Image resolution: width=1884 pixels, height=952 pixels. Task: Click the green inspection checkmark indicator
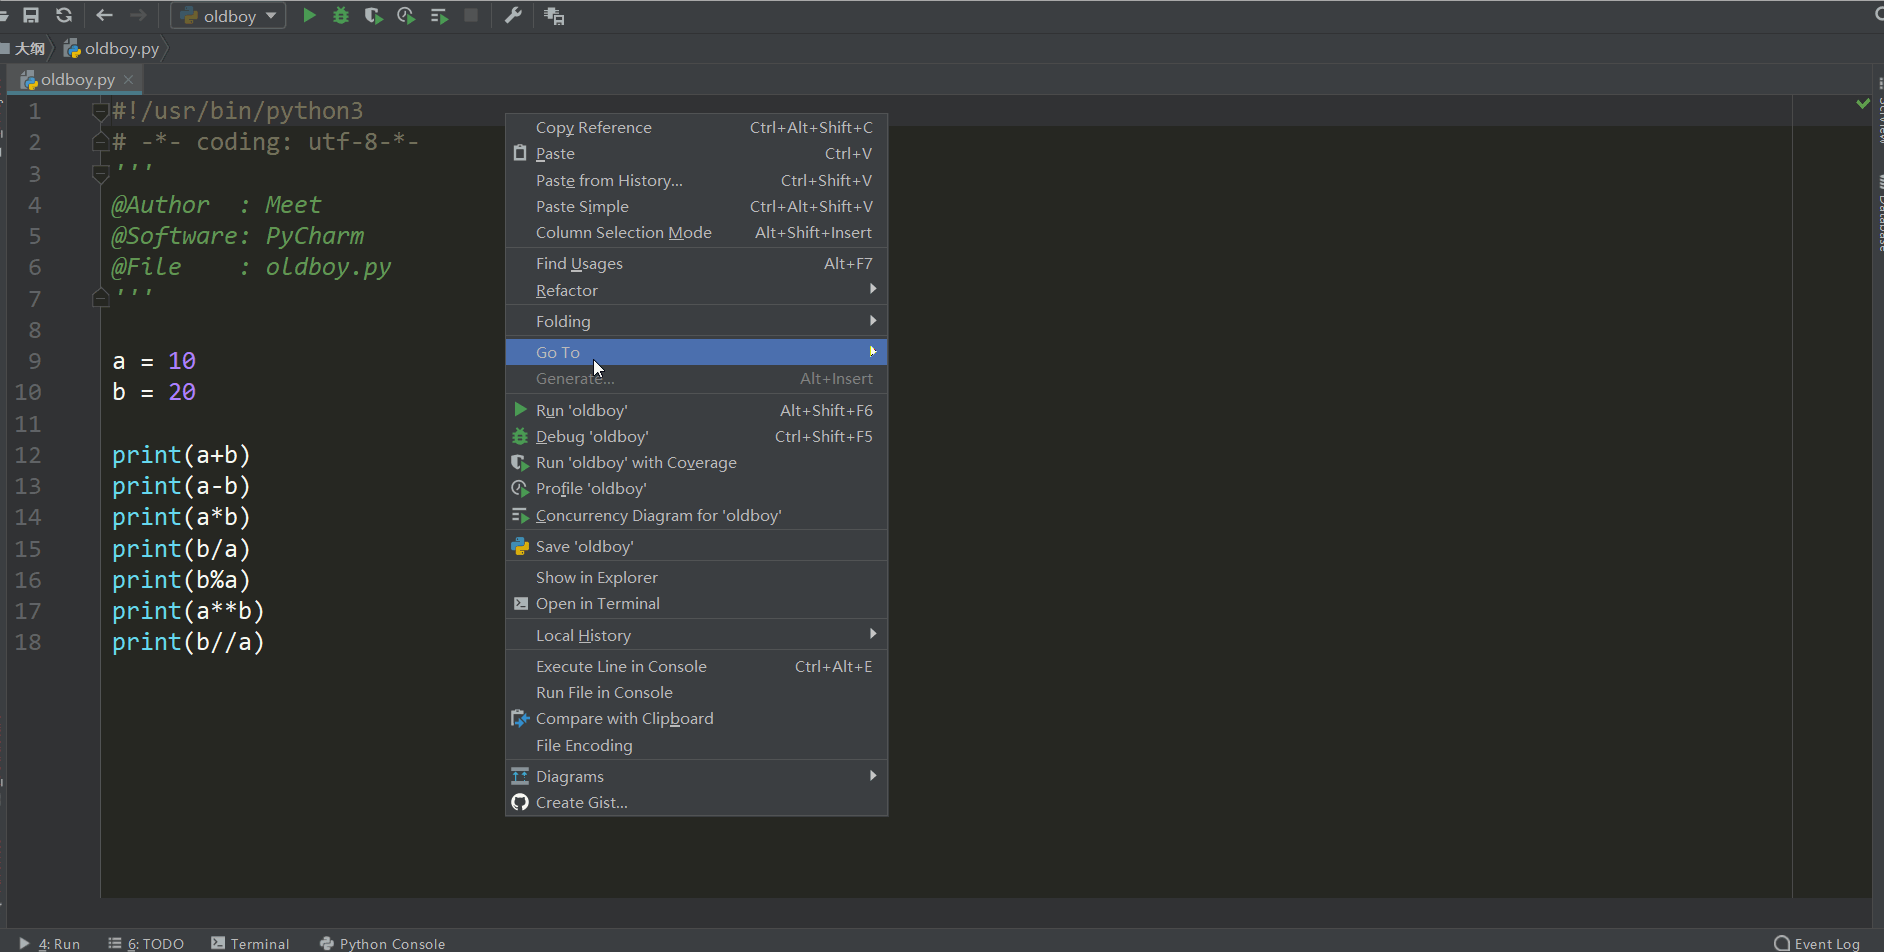(1863, 103)
